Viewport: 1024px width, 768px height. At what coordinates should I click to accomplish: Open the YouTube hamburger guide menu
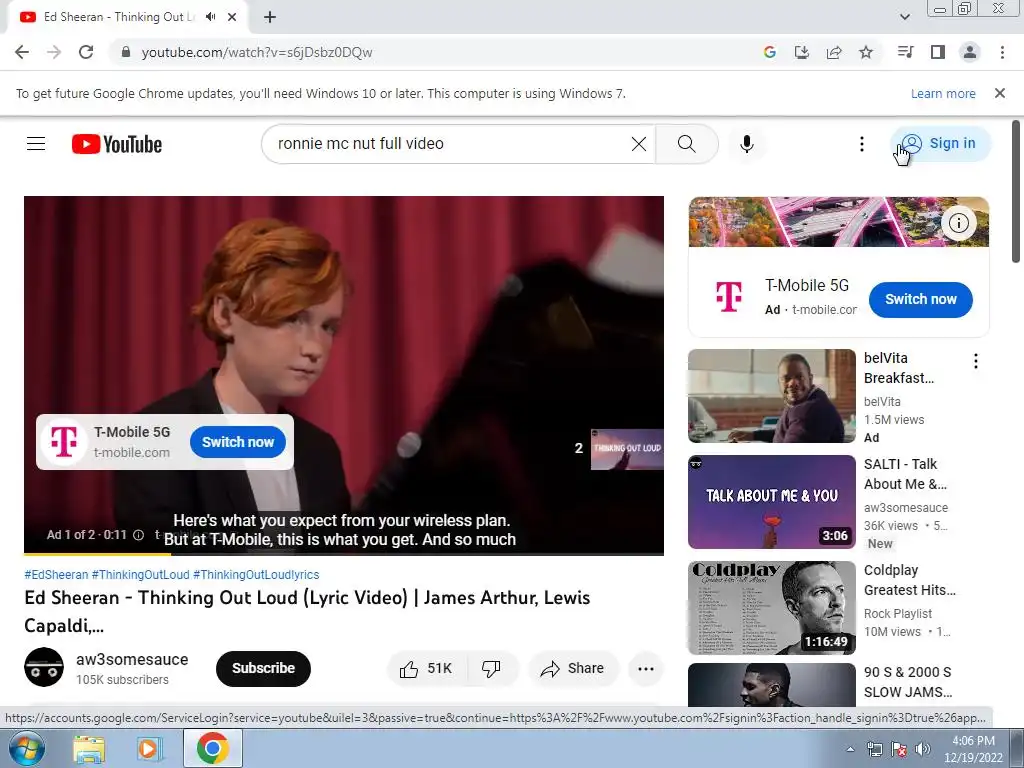click(36, 144)
